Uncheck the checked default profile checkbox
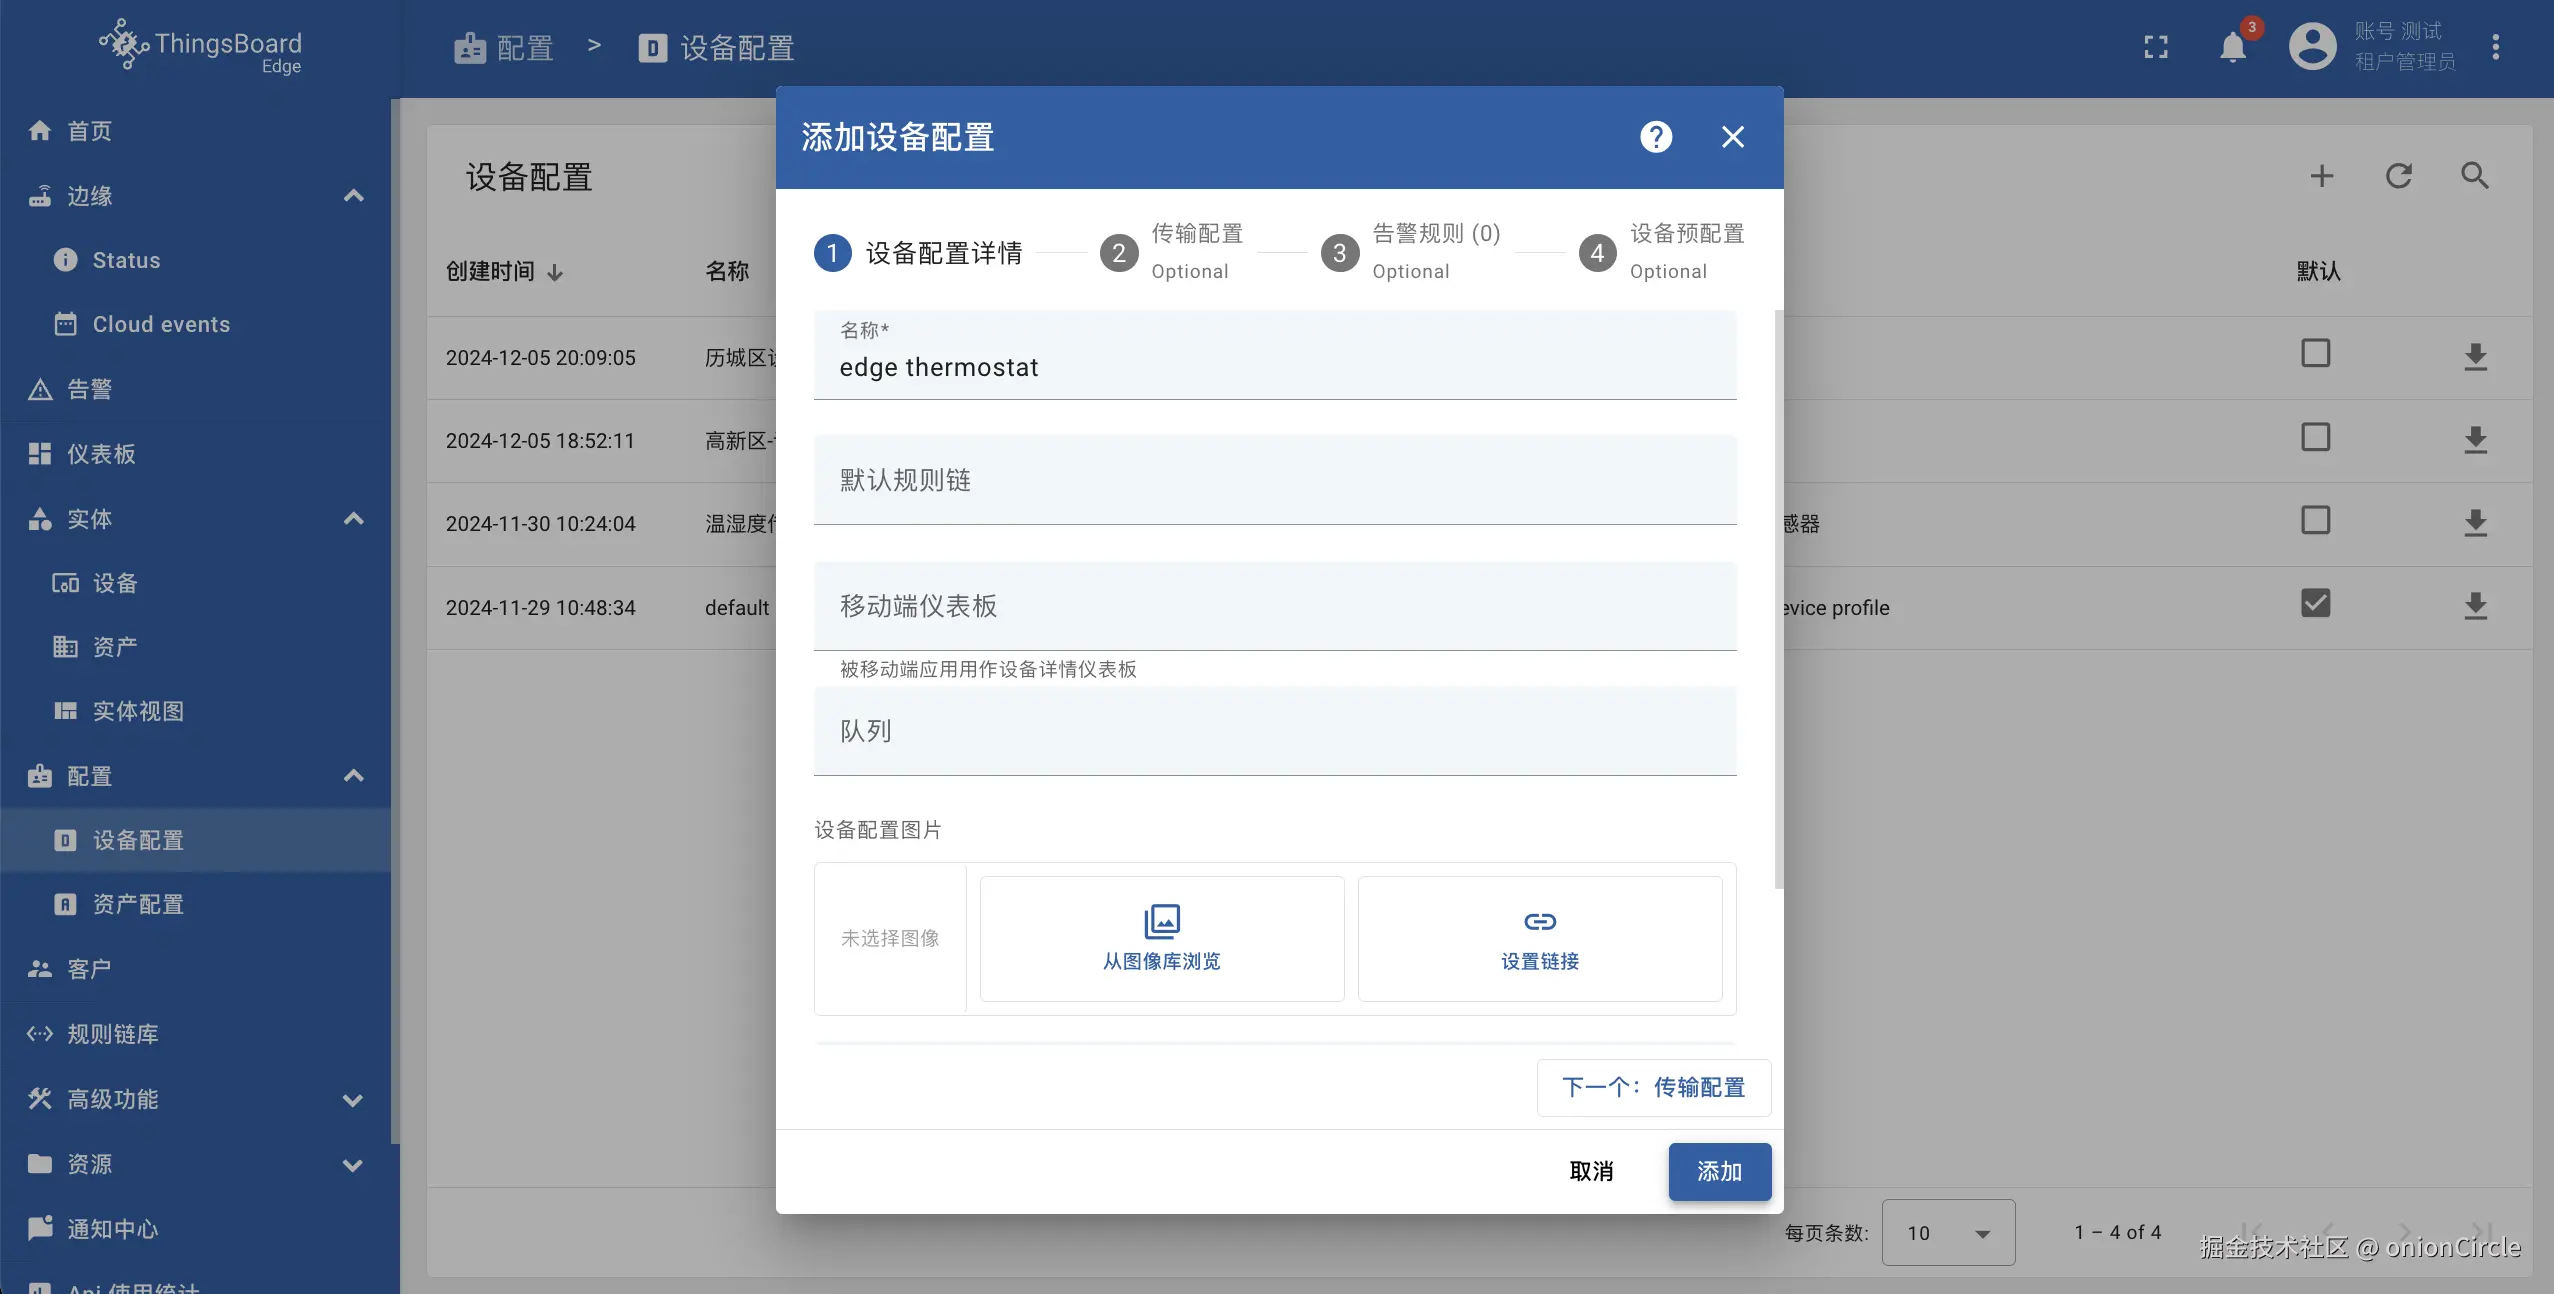 click(2315, 604)
